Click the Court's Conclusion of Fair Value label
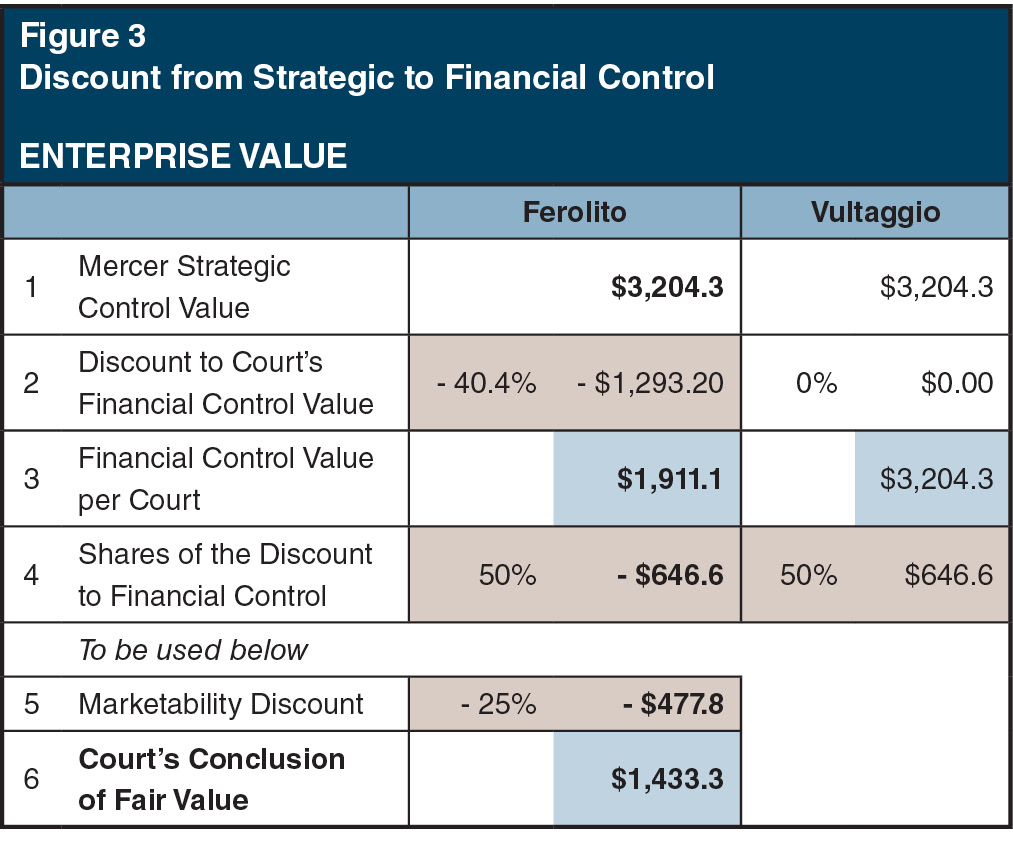This screenshot has width=1013, height=848. pyautogui.click(x=211, y=779)
